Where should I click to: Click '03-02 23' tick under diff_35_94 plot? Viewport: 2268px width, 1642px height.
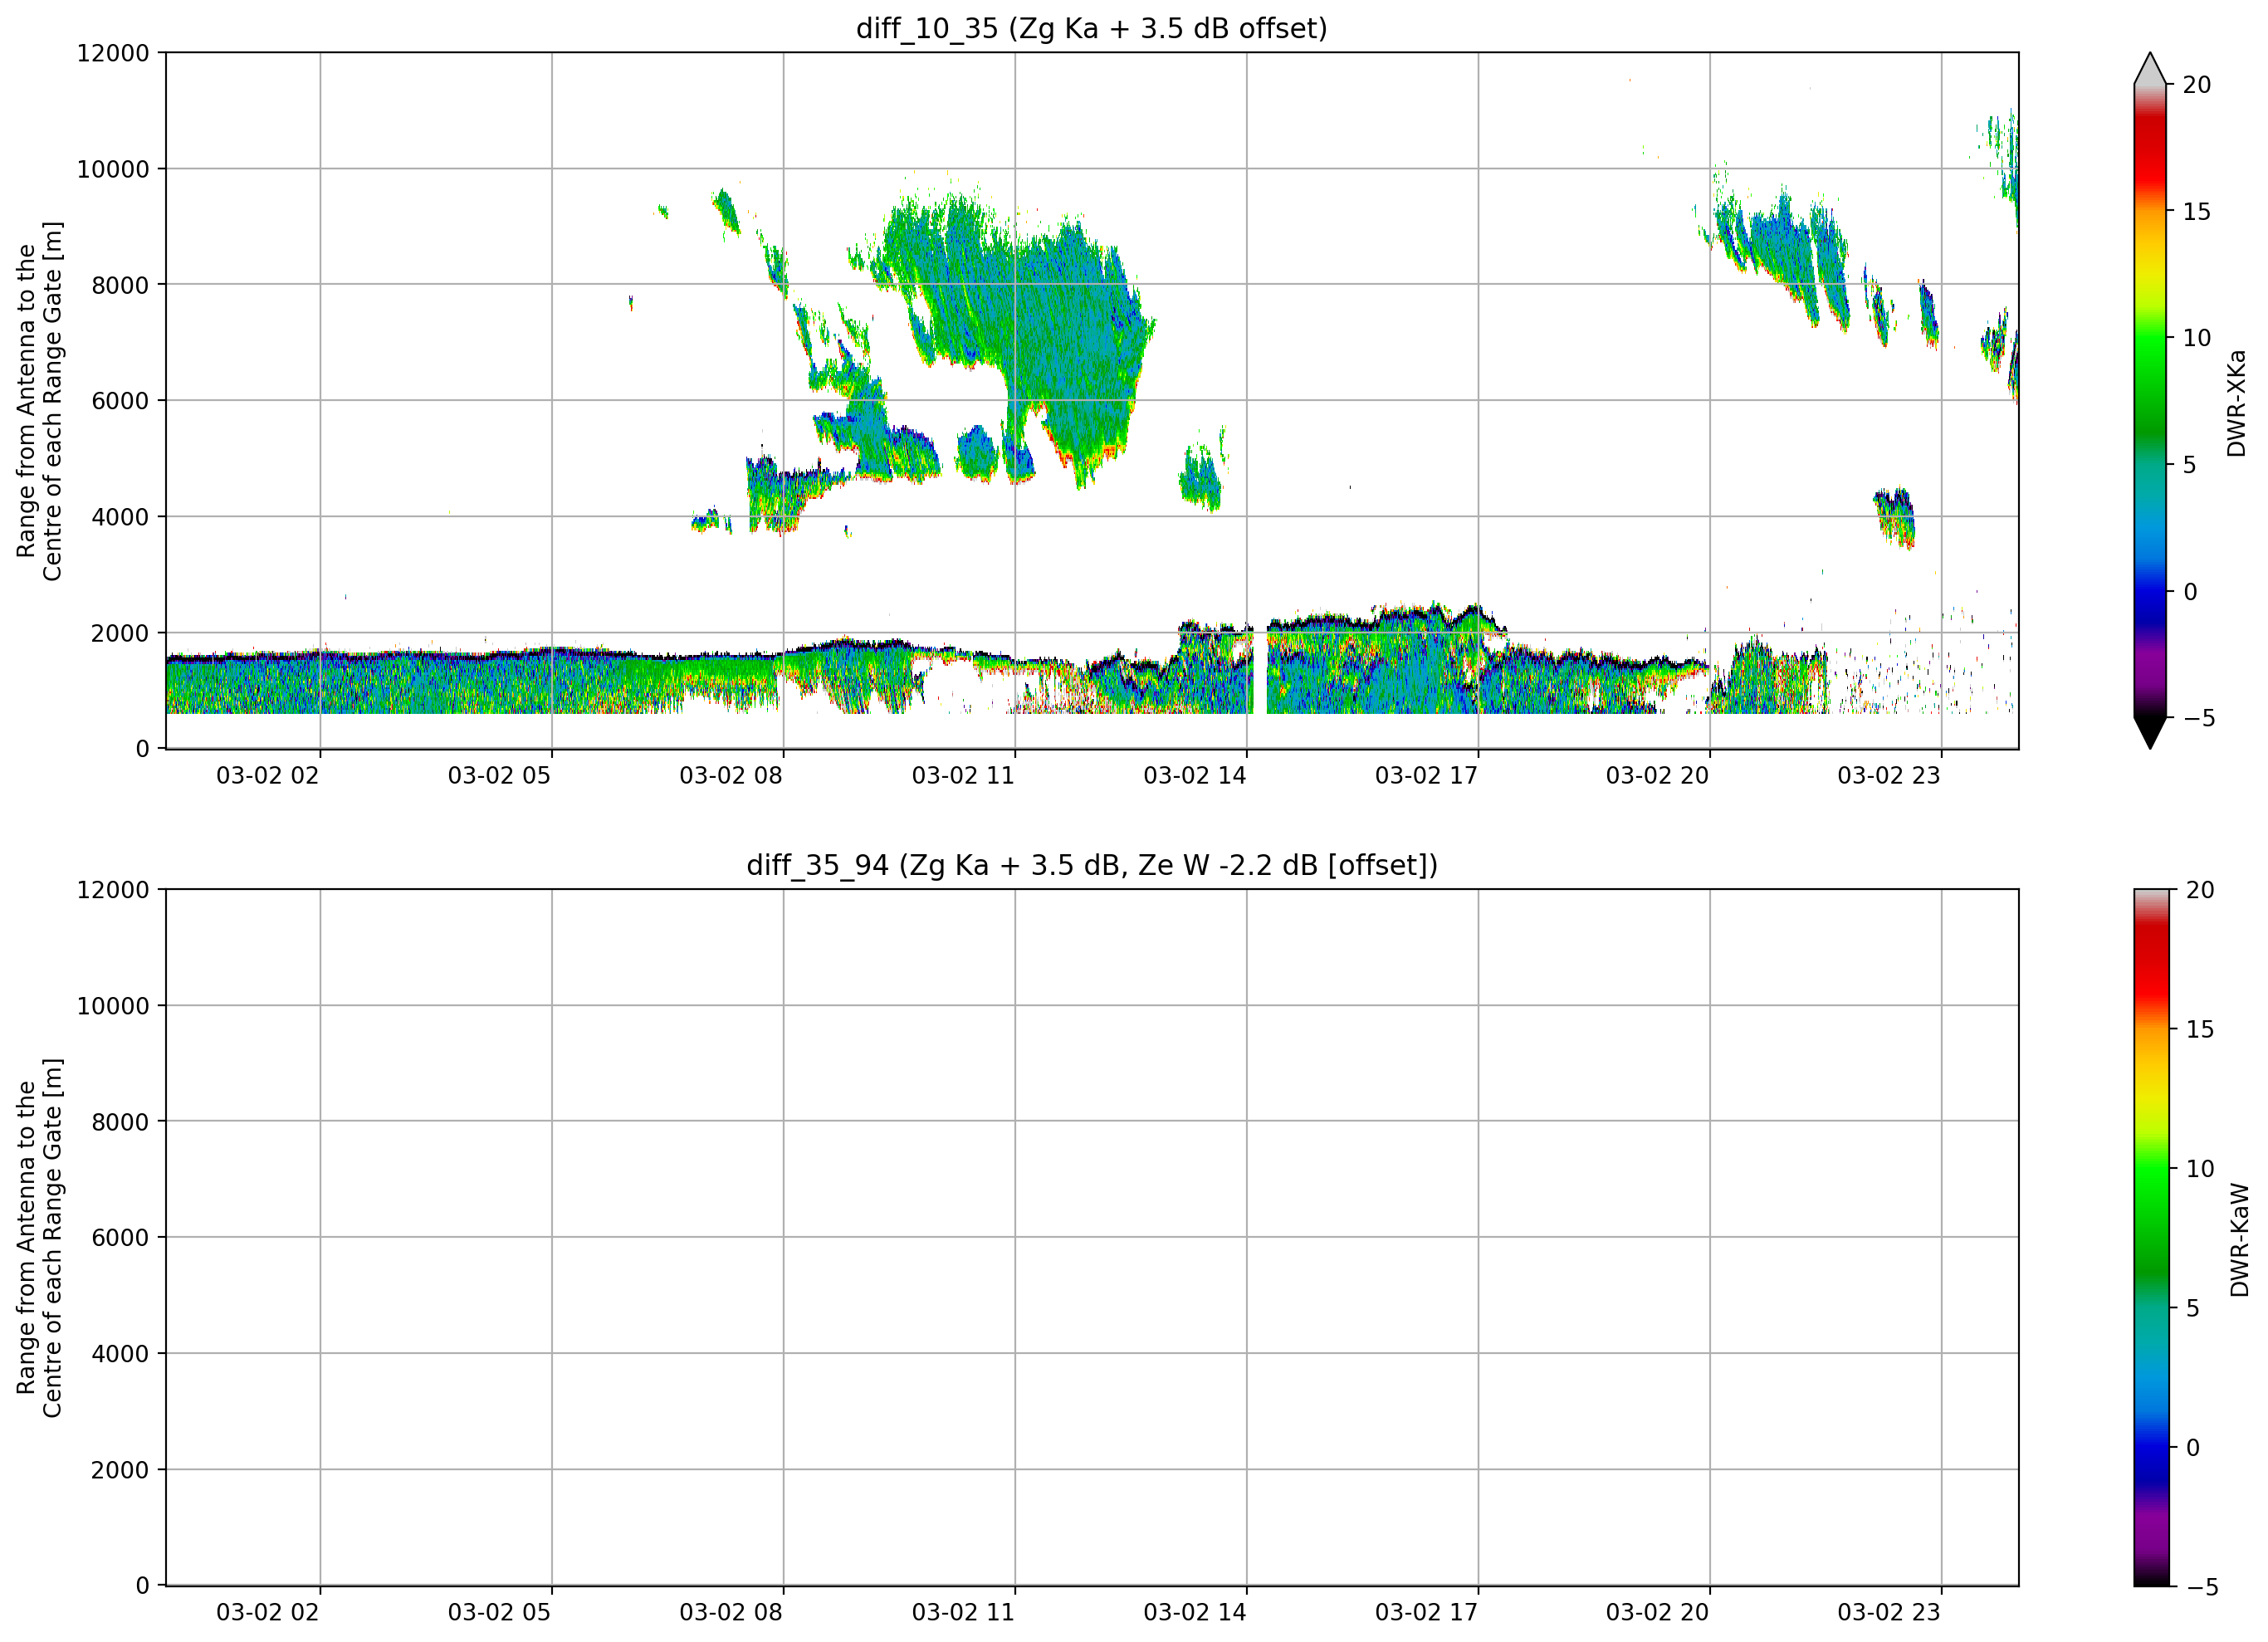coord(1889,1613)
